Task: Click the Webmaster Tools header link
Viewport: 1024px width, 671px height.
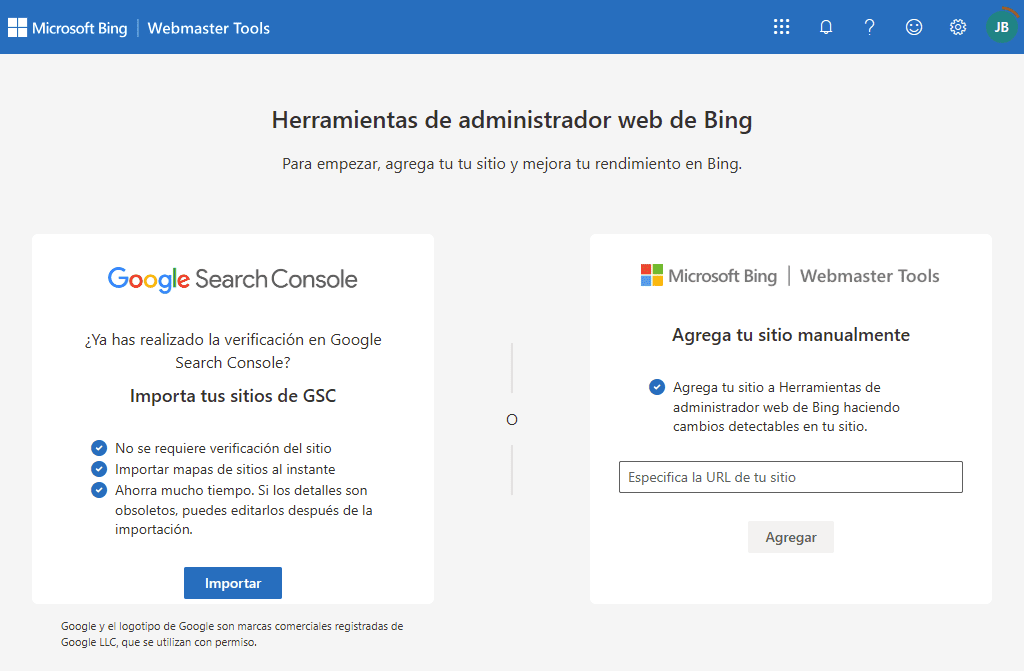Action: [208, 28]
